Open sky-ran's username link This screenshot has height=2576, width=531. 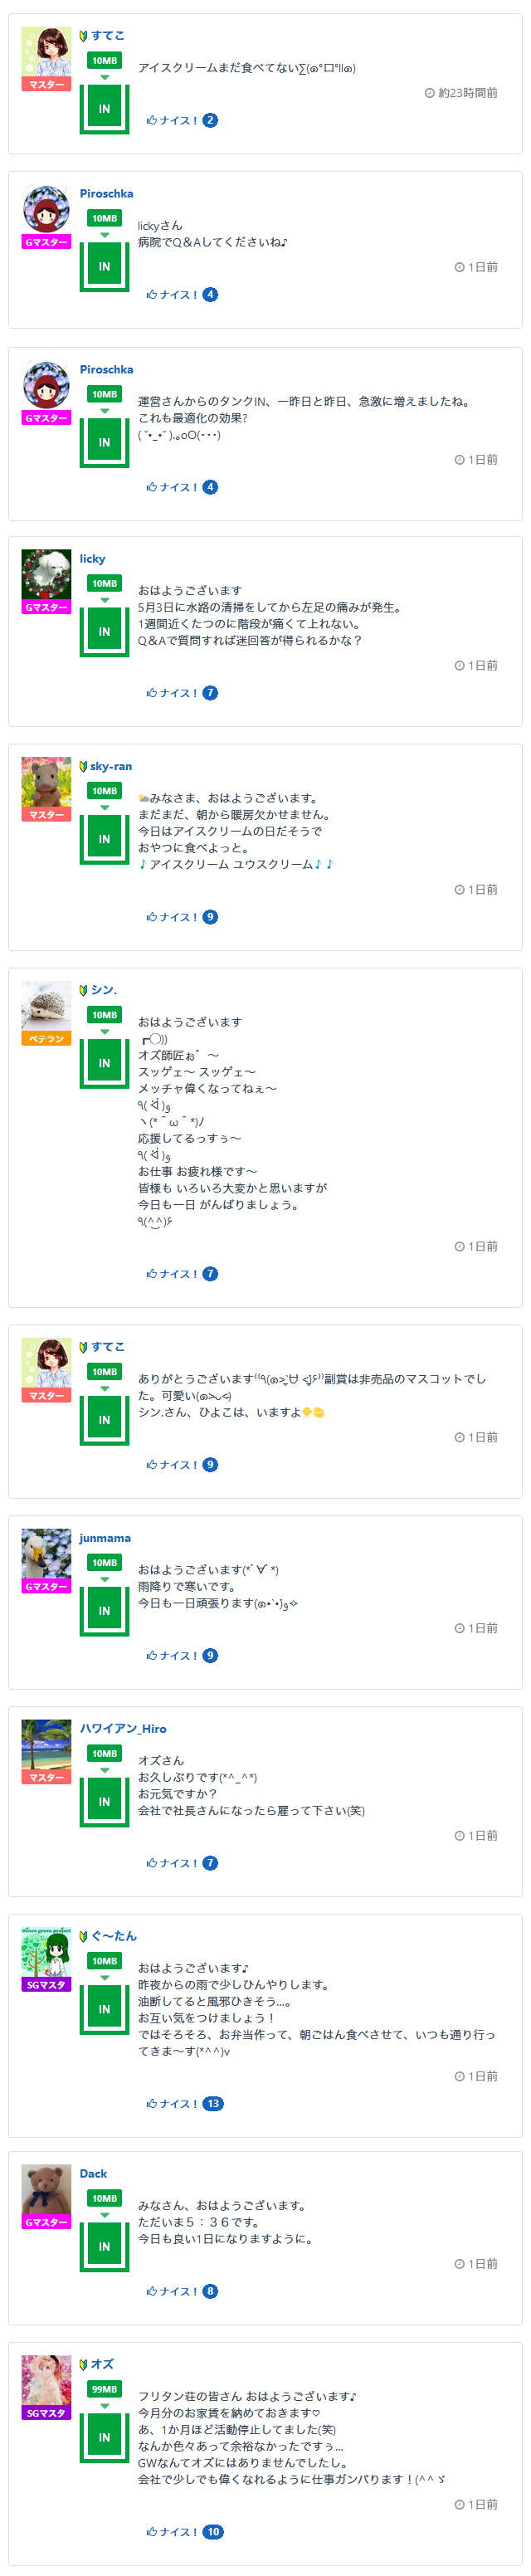(x=110, y=767)
